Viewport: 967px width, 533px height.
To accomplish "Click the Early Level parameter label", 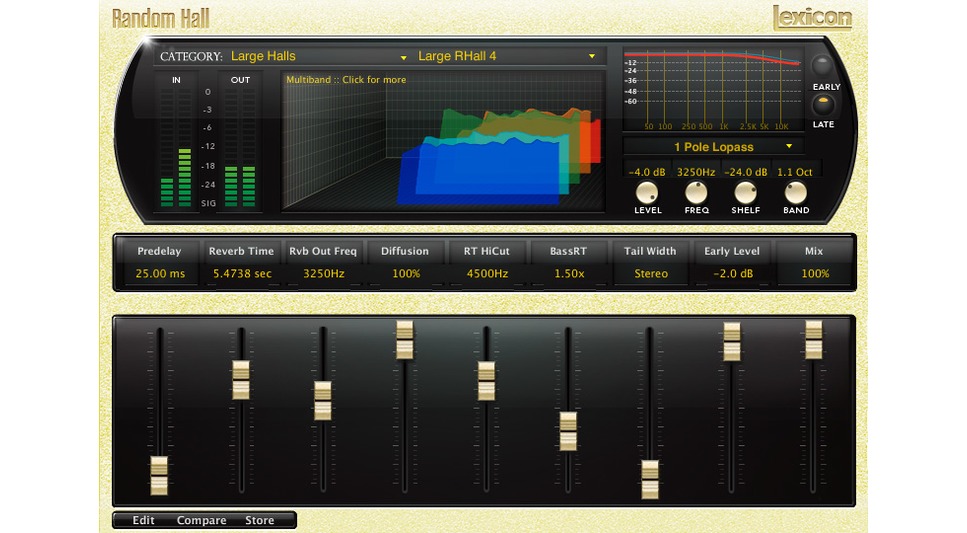I will pyautogui.click(x=732, y=251).
